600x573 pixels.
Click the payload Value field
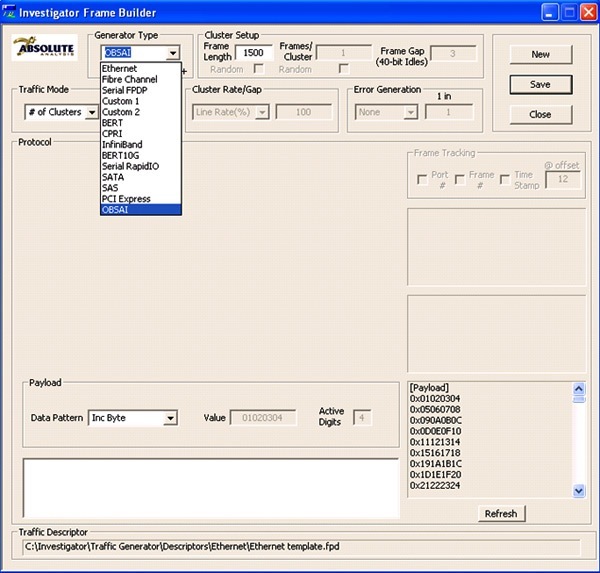point(263,418)
